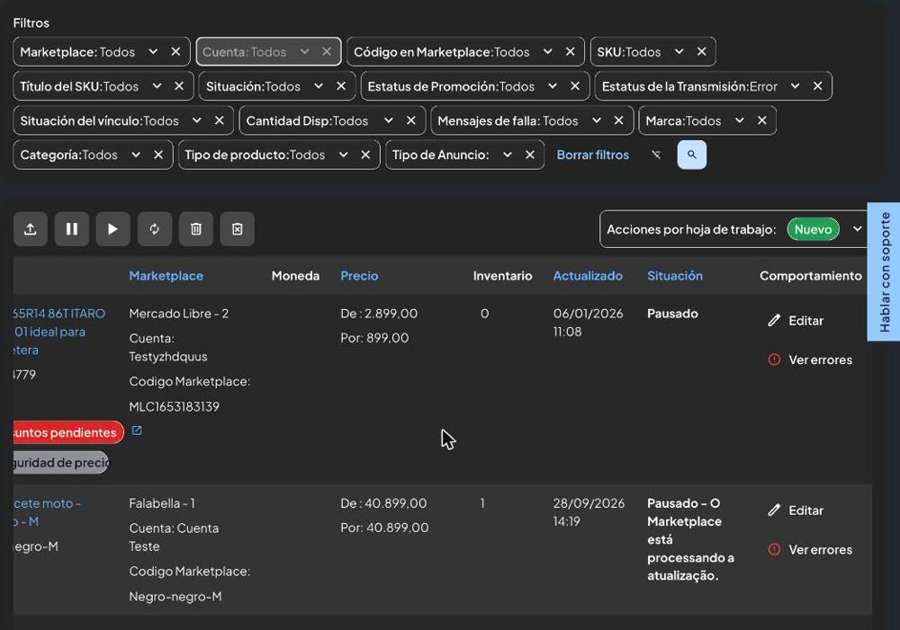Viewport: 900px width, 630px height.
Task: Click the pause listings icon button
Action: pos(72,229)
